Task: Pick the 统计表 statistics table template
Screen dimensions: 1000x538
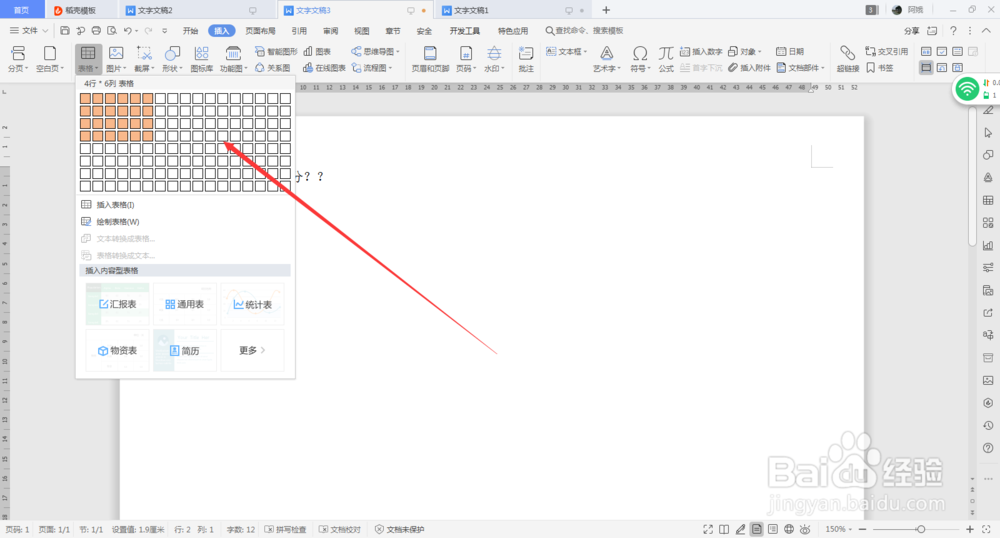Action: click(253, 305)
